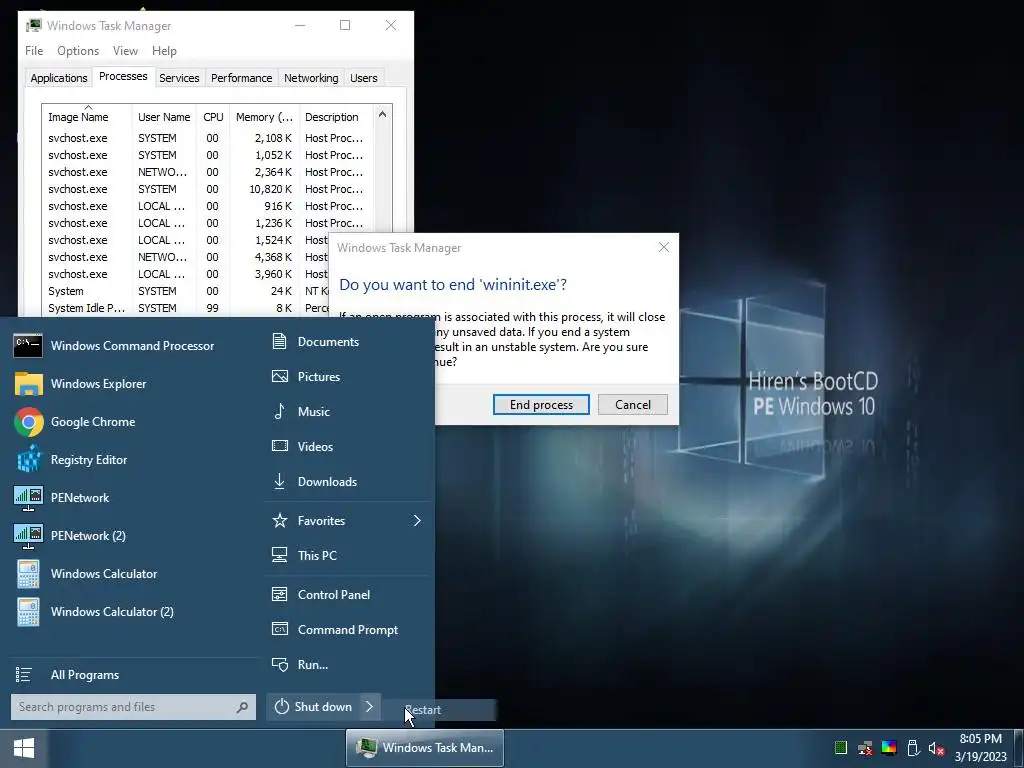The height and width of the screenshot is (768, 1024).
Task: Expand Shut down options arrow
Action: pos(370,707)
